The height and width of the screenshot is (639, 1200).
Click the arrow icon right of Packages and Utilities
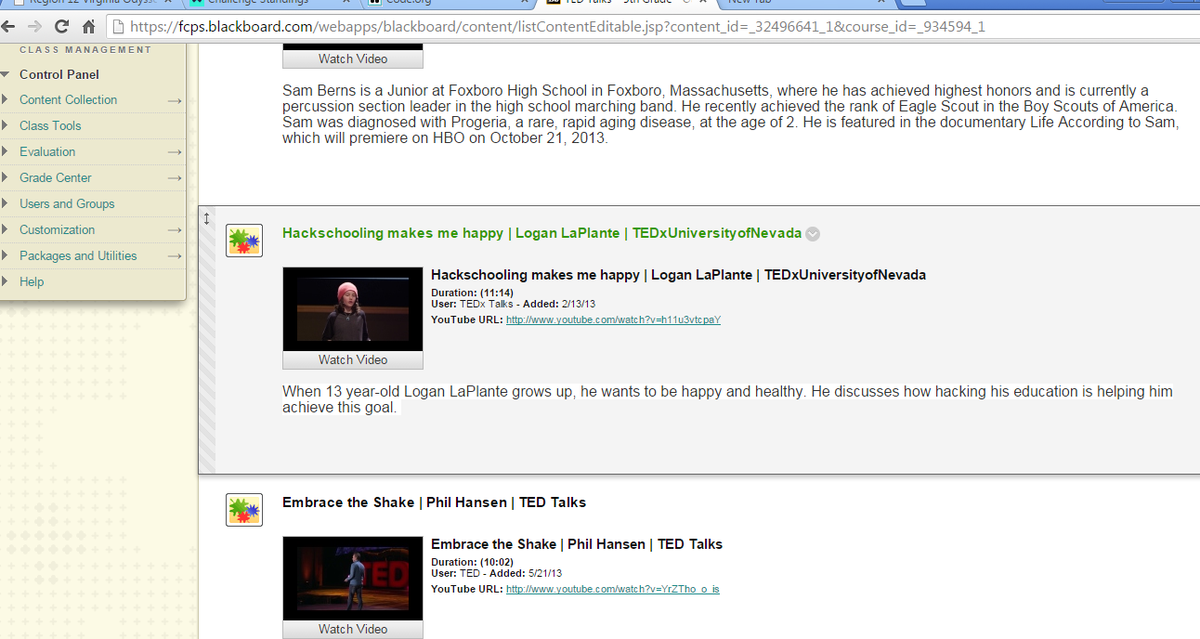[x=174, y=256]
